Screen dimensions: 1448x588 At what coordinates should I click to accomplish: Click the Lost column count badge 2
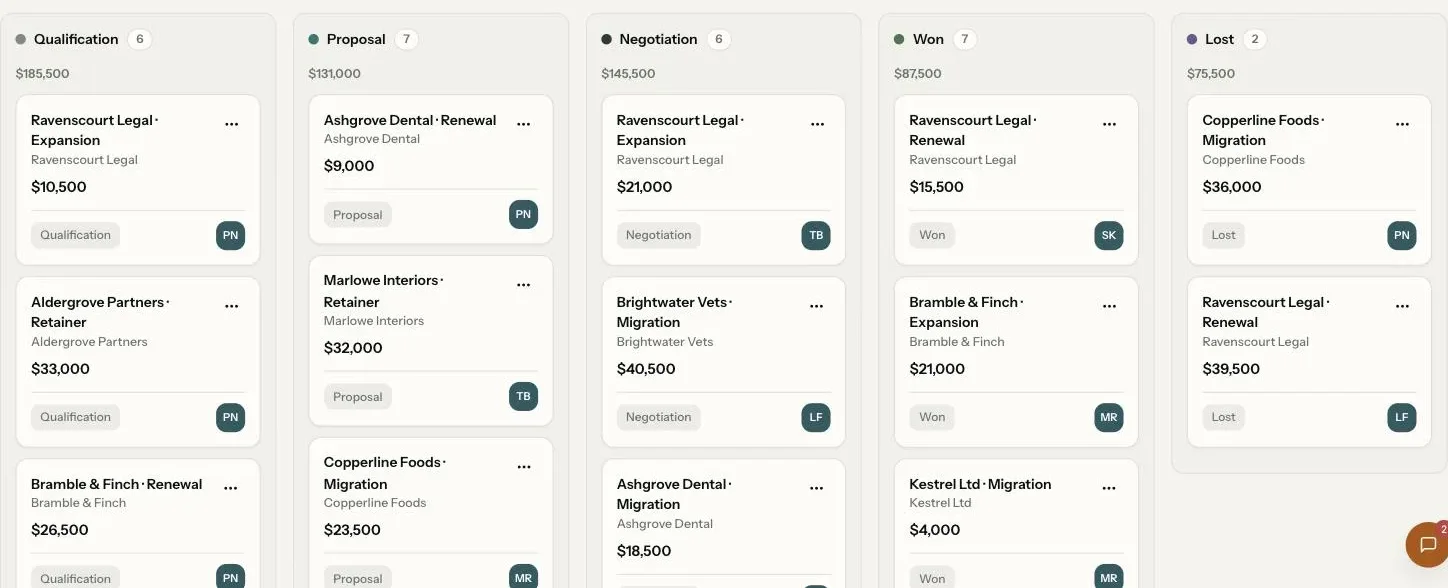click(x=1254, y=39)
